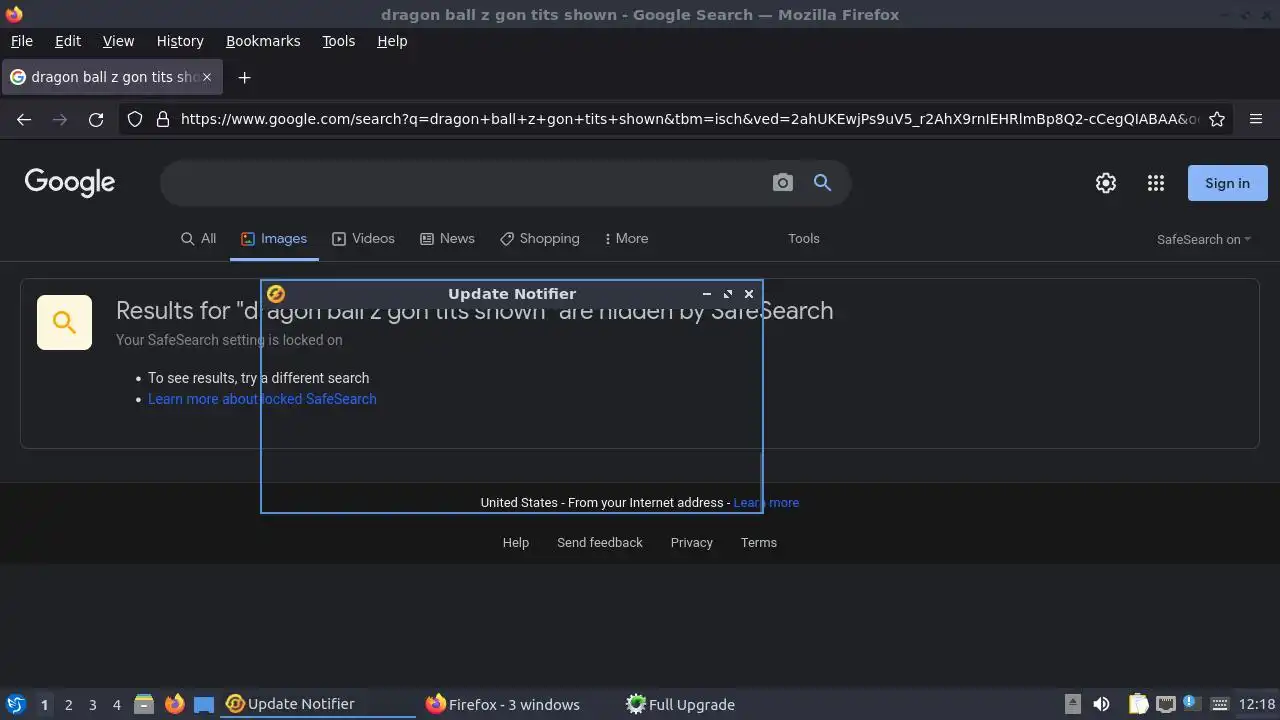Click the Update Notifier window title icon

tap(276, 293)
